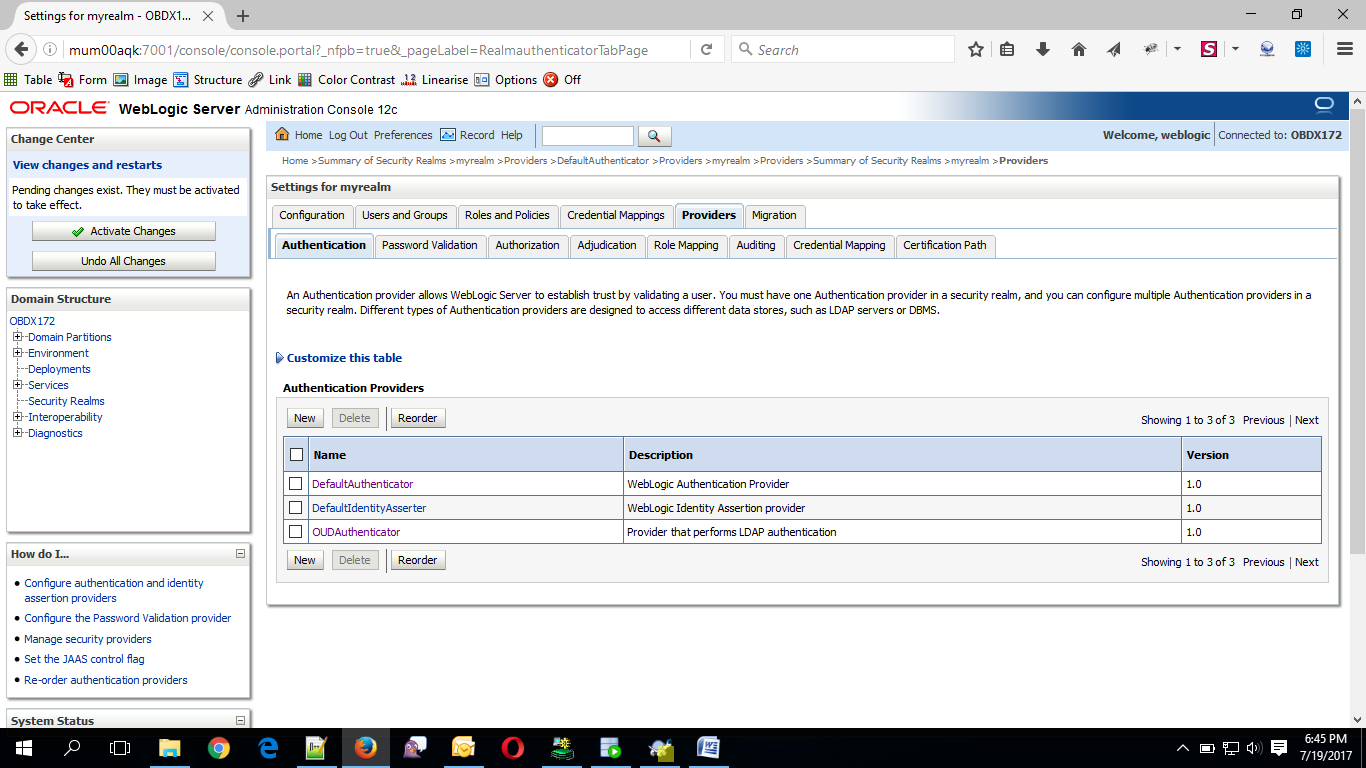Click the globe extension icon

point(1267,49)
